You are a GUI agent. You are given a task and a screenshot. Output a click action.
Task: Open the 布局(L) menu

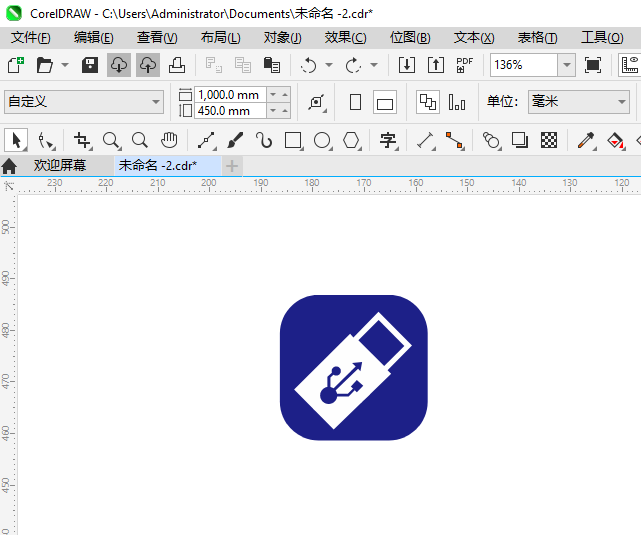tap(220, 38)
